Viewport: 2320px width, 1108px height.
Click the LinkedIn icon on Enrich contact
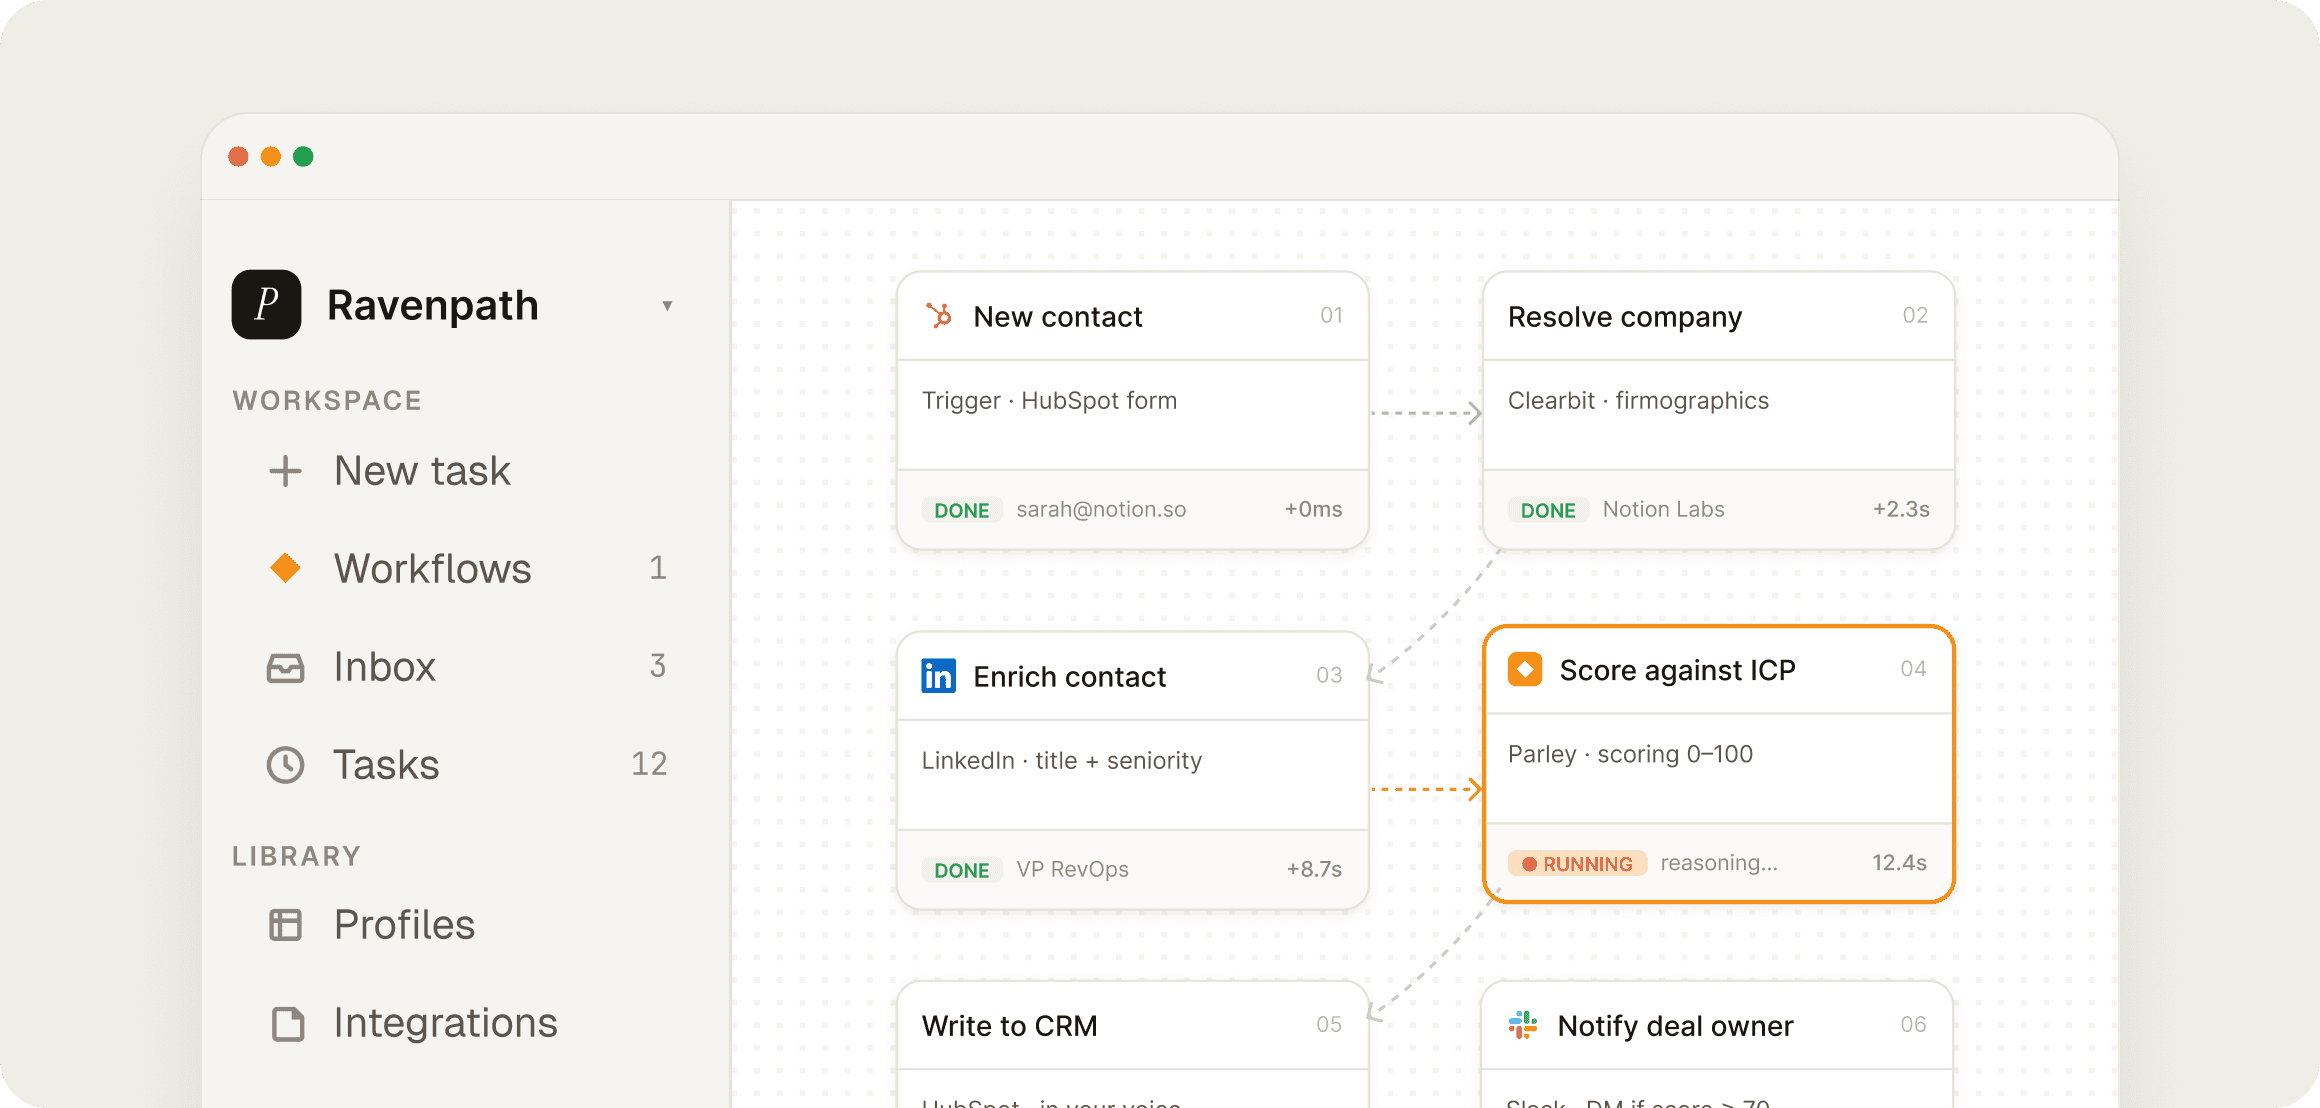(x=938, y=676)
